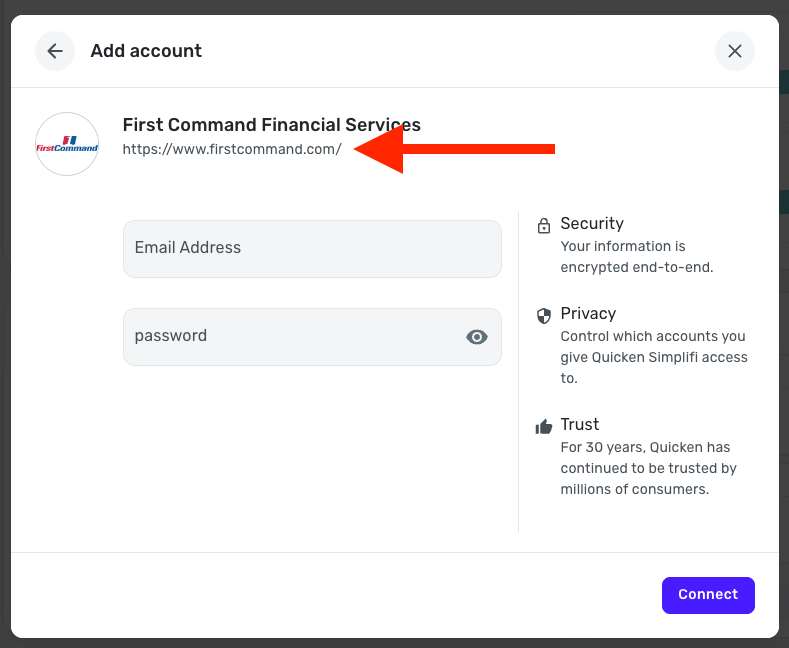Viewport: 789px width, 648px height.
Task: Focus the Email Address field
Action: 312,249
